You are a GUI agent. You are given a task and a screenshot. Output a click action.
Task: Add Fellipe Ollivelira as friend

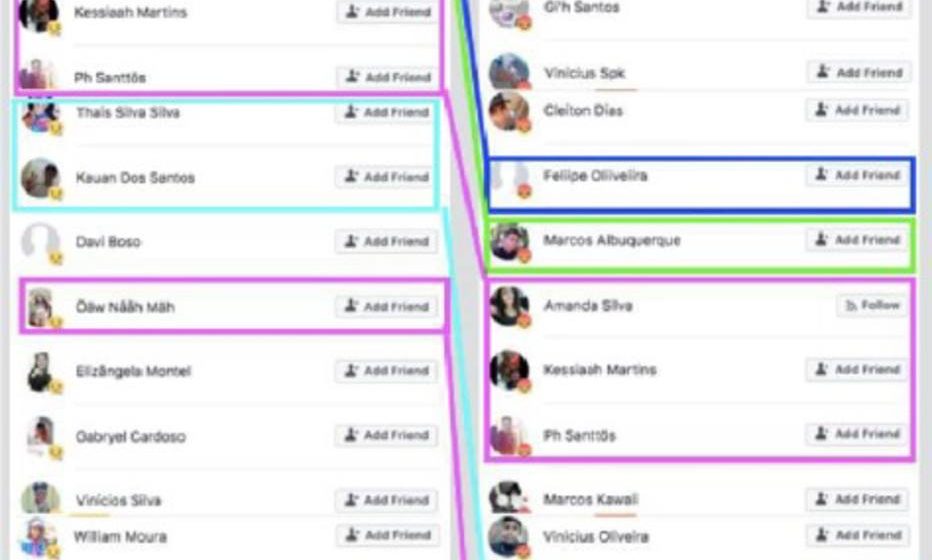click(858, 175)
